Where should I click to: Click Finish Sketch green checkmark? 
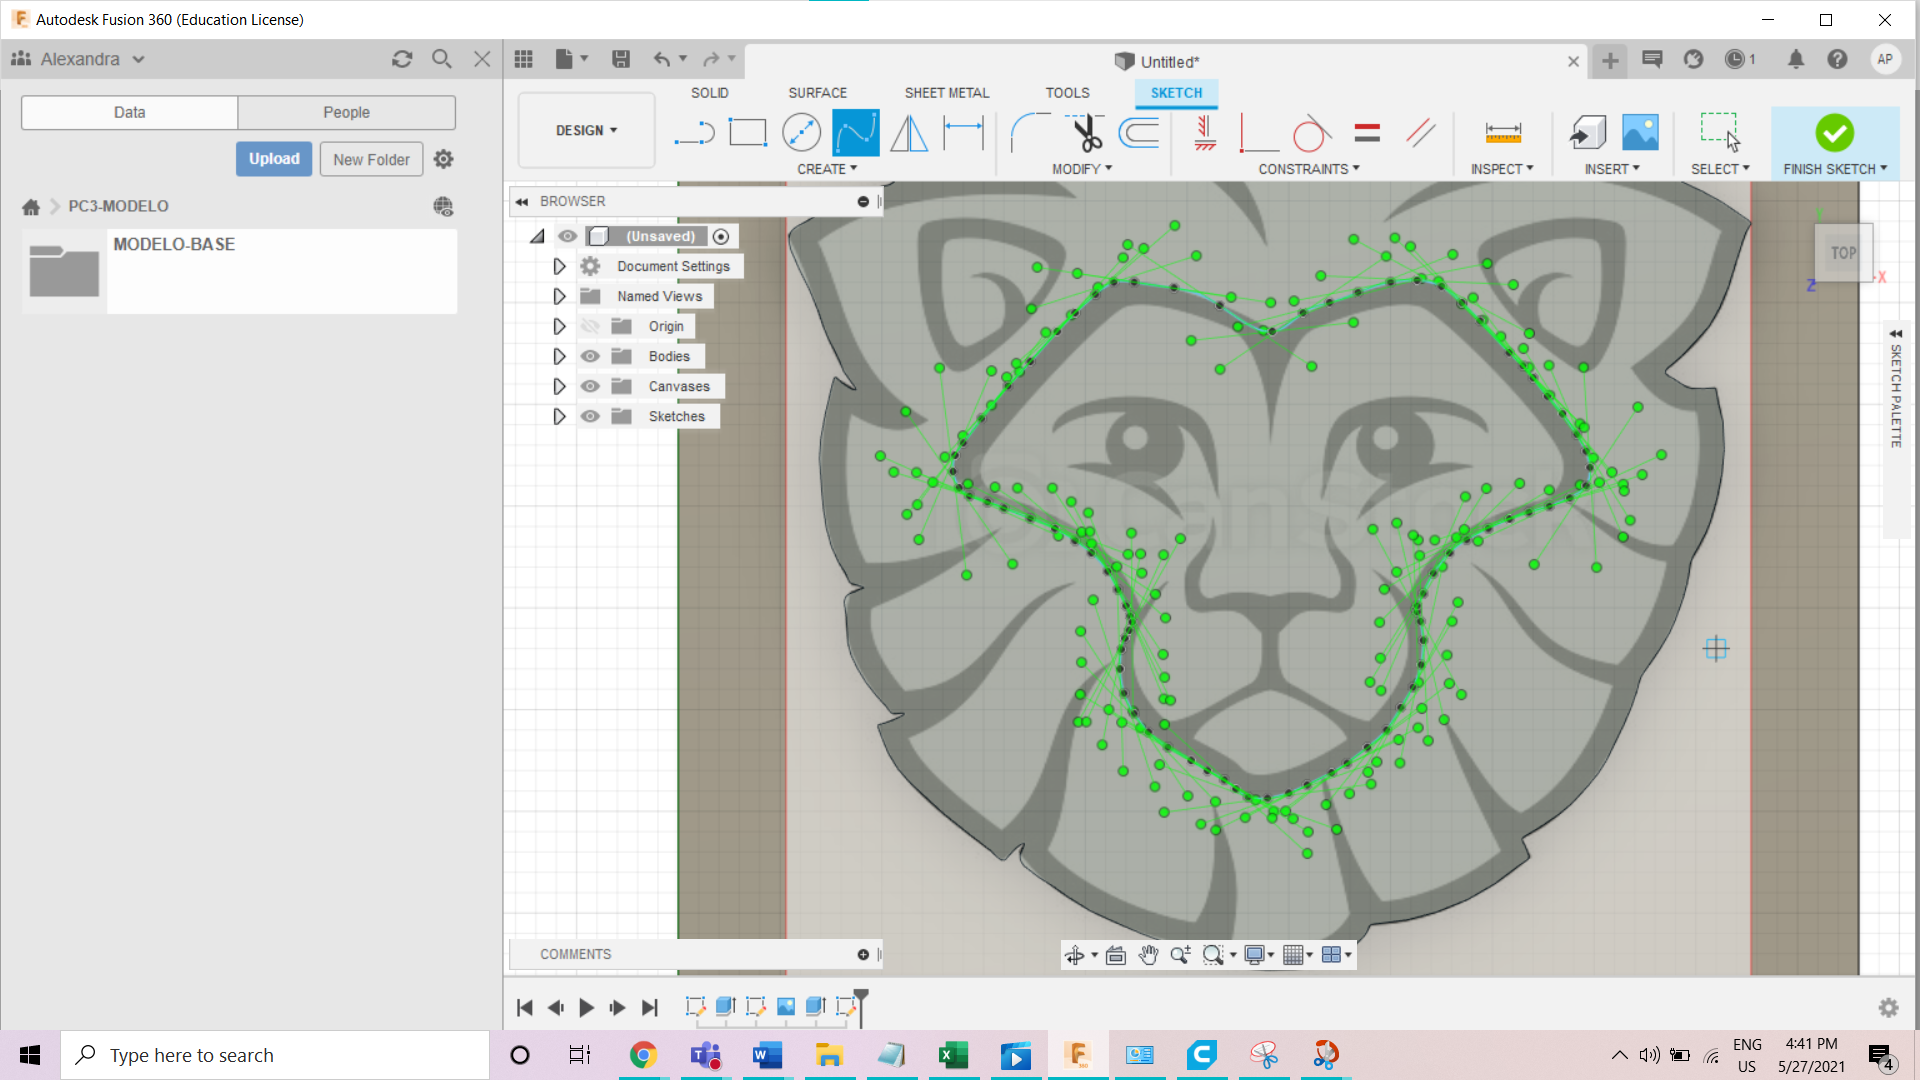click(1834, 133)
